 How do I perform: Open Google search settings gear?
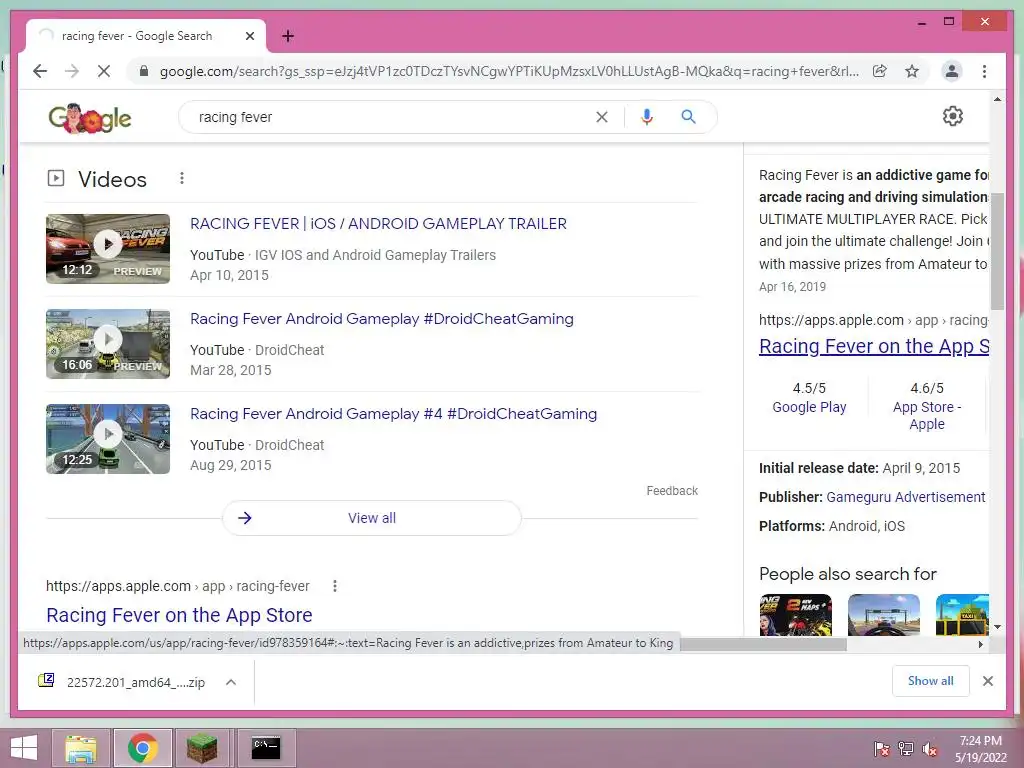point(953,116)
